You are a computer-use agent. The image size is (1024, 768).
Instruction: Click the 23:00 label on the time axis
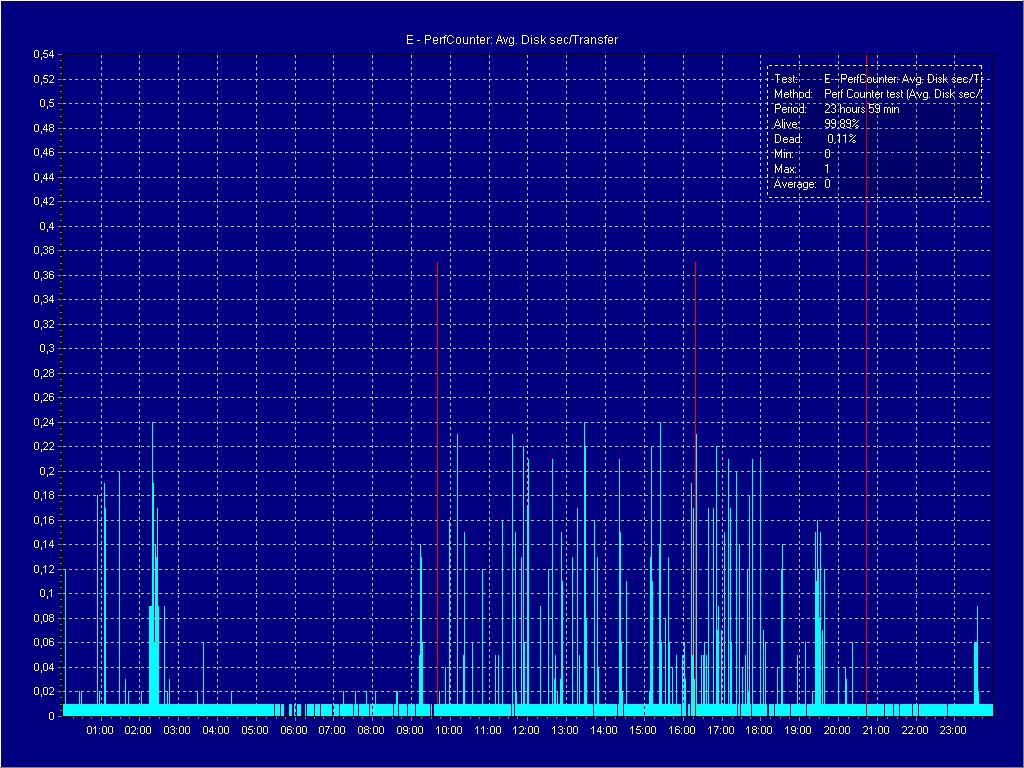[952, 731]
